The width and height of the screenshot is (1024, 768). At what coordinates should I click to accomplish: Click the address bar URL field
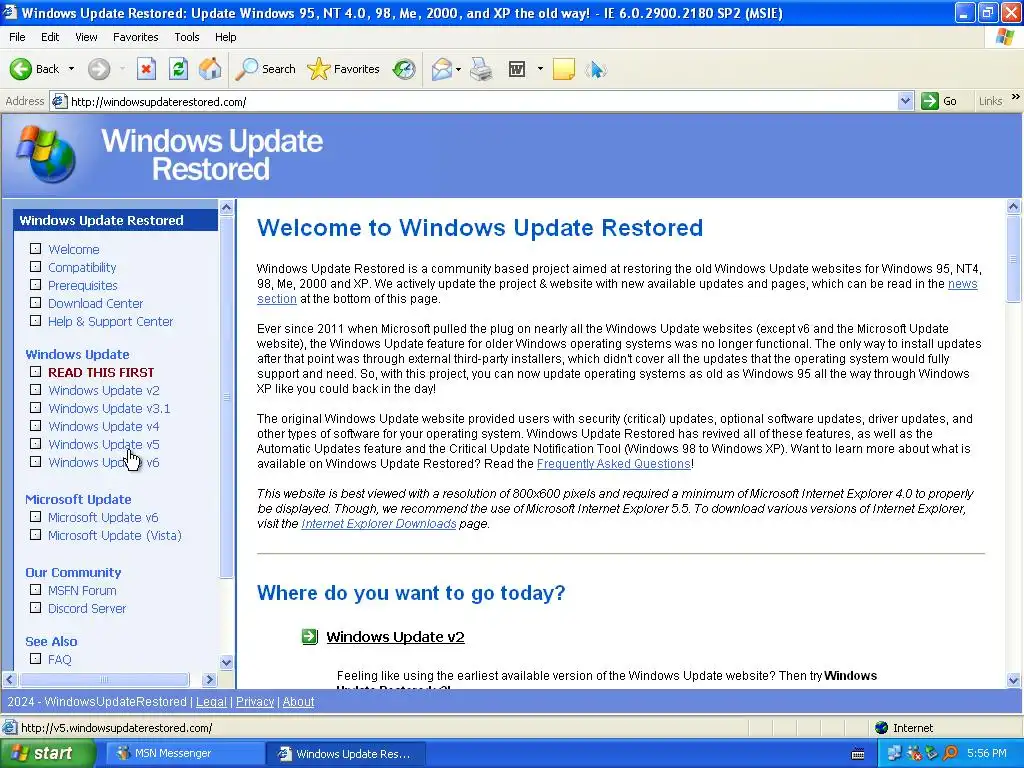[482, 101]
